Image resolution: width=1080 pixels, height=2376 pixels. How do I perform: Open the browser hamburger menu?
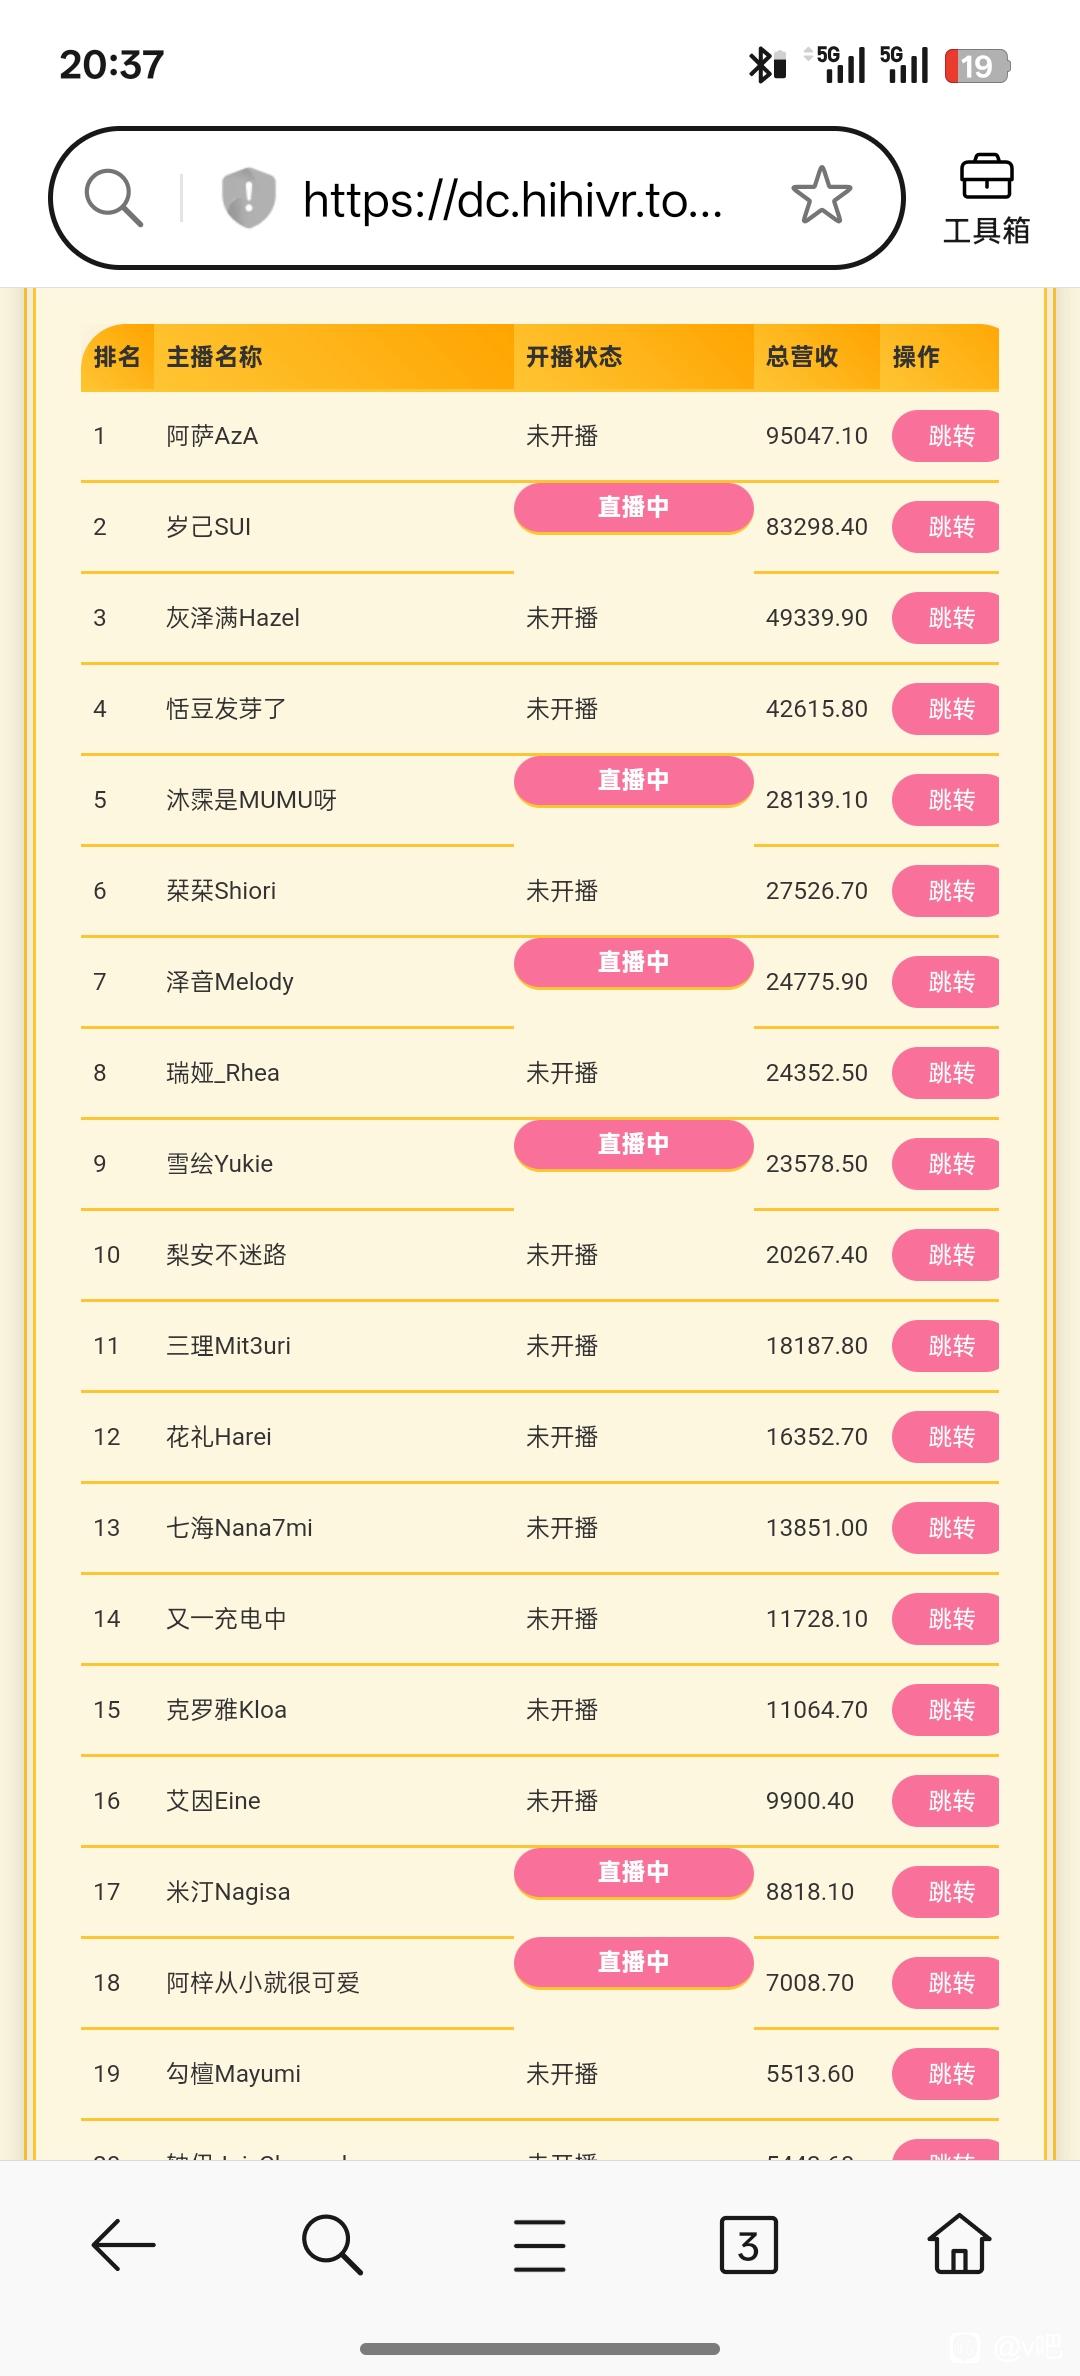click(540, 2245)
